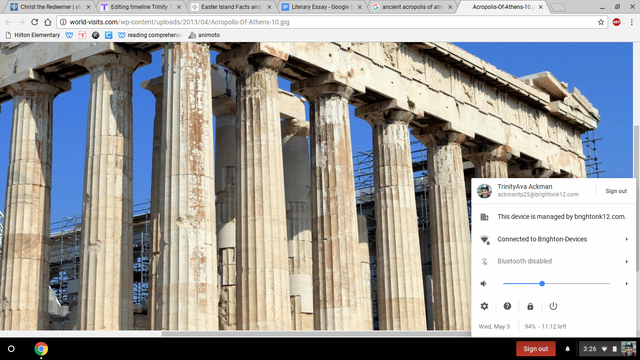Open a new tab
640x360 pixels.
tap(558, 7)
